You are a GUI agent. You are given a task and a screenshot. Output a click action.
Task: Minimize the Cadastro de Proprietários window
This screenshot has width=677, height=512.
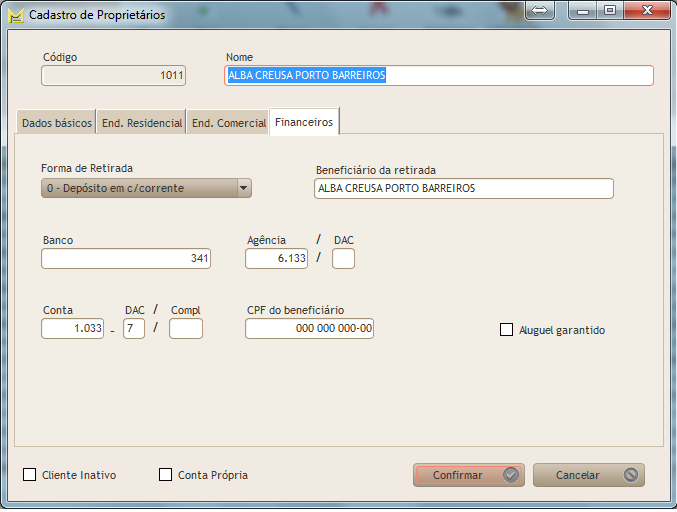pyautogui.click(x=584, y=11)
